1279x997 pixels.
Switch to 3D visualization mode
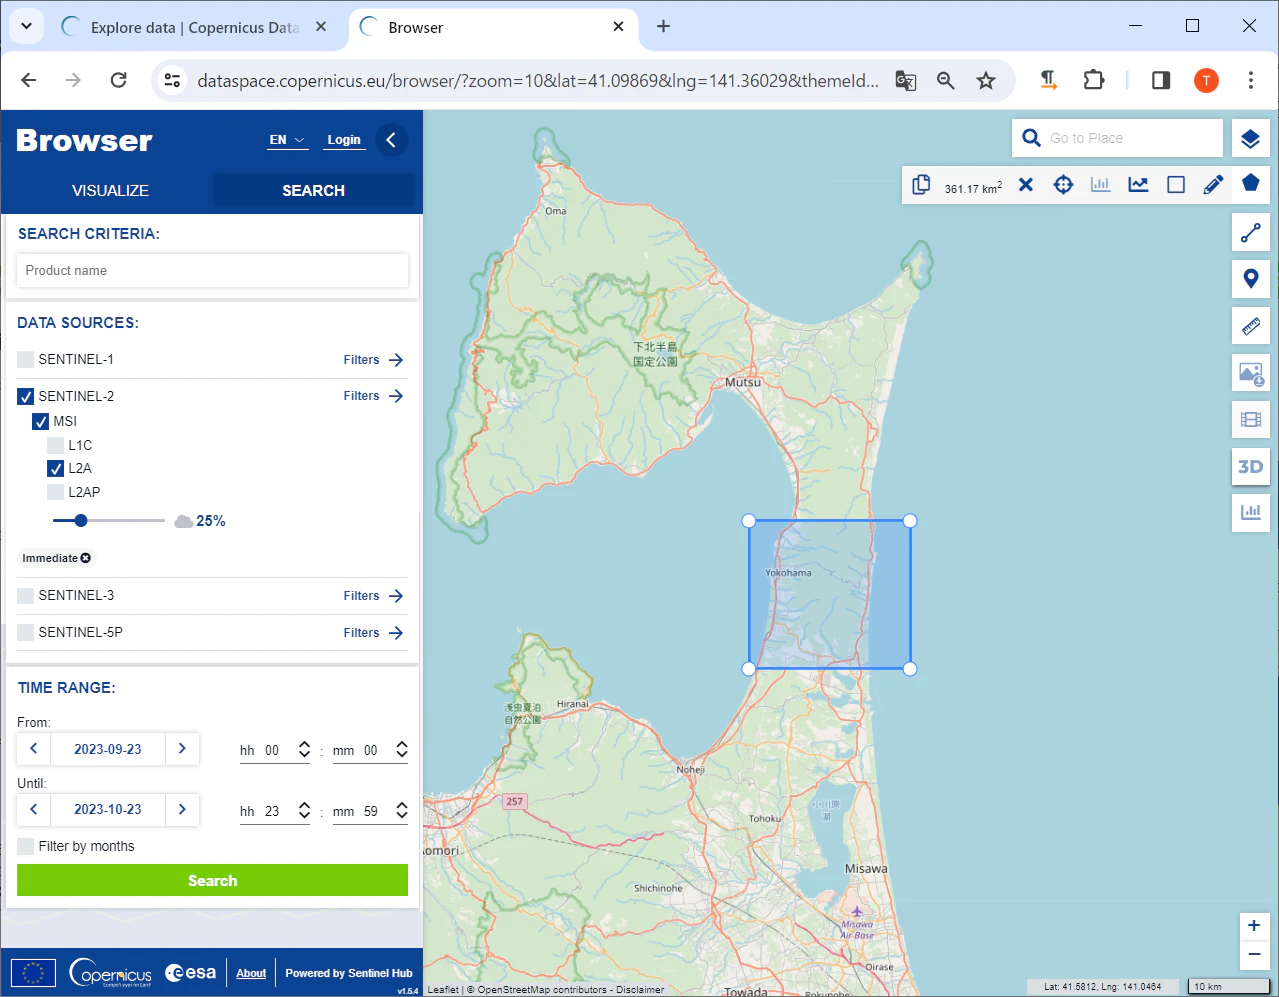point(1250,466)
